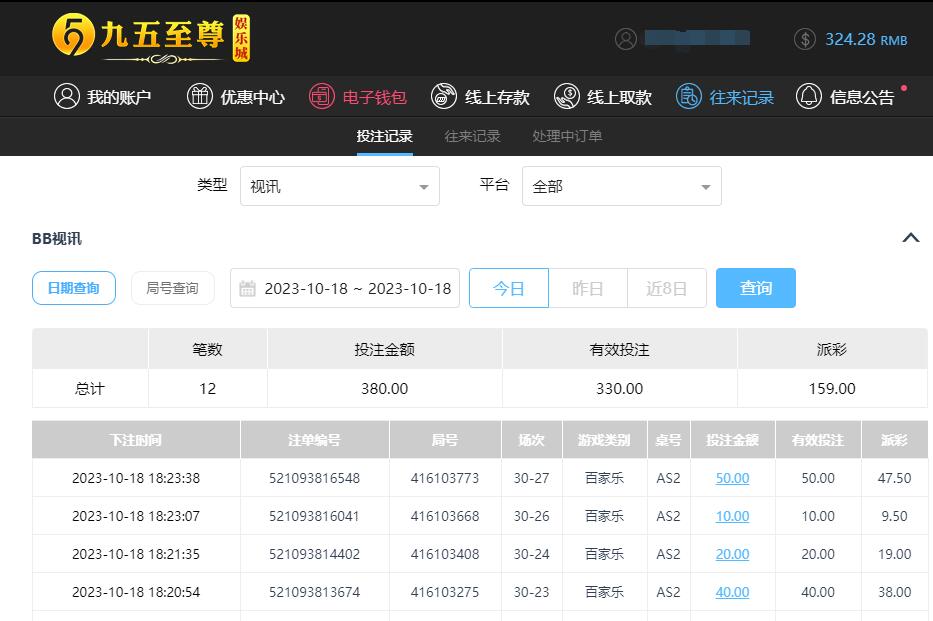Open the 类型 dropdown showing 视讯
Viewport: 933px width, 621px height.
[340, 186]
